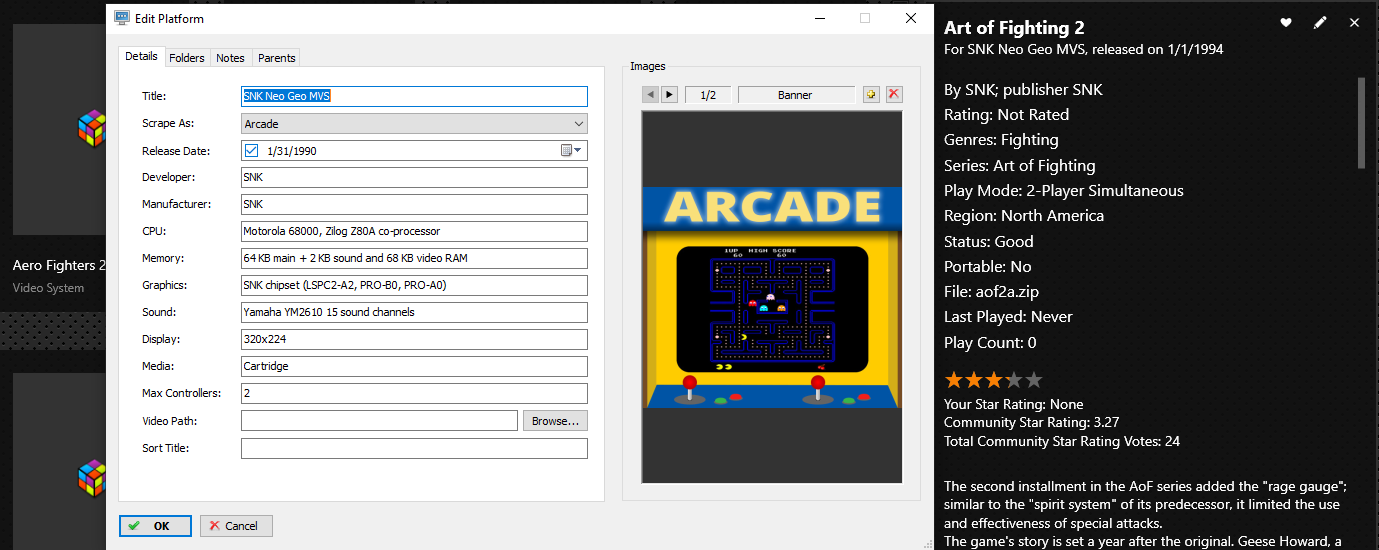Delete the current Banner image
Viewport: 1379px width, 550px height.
(x=894, y=95)
